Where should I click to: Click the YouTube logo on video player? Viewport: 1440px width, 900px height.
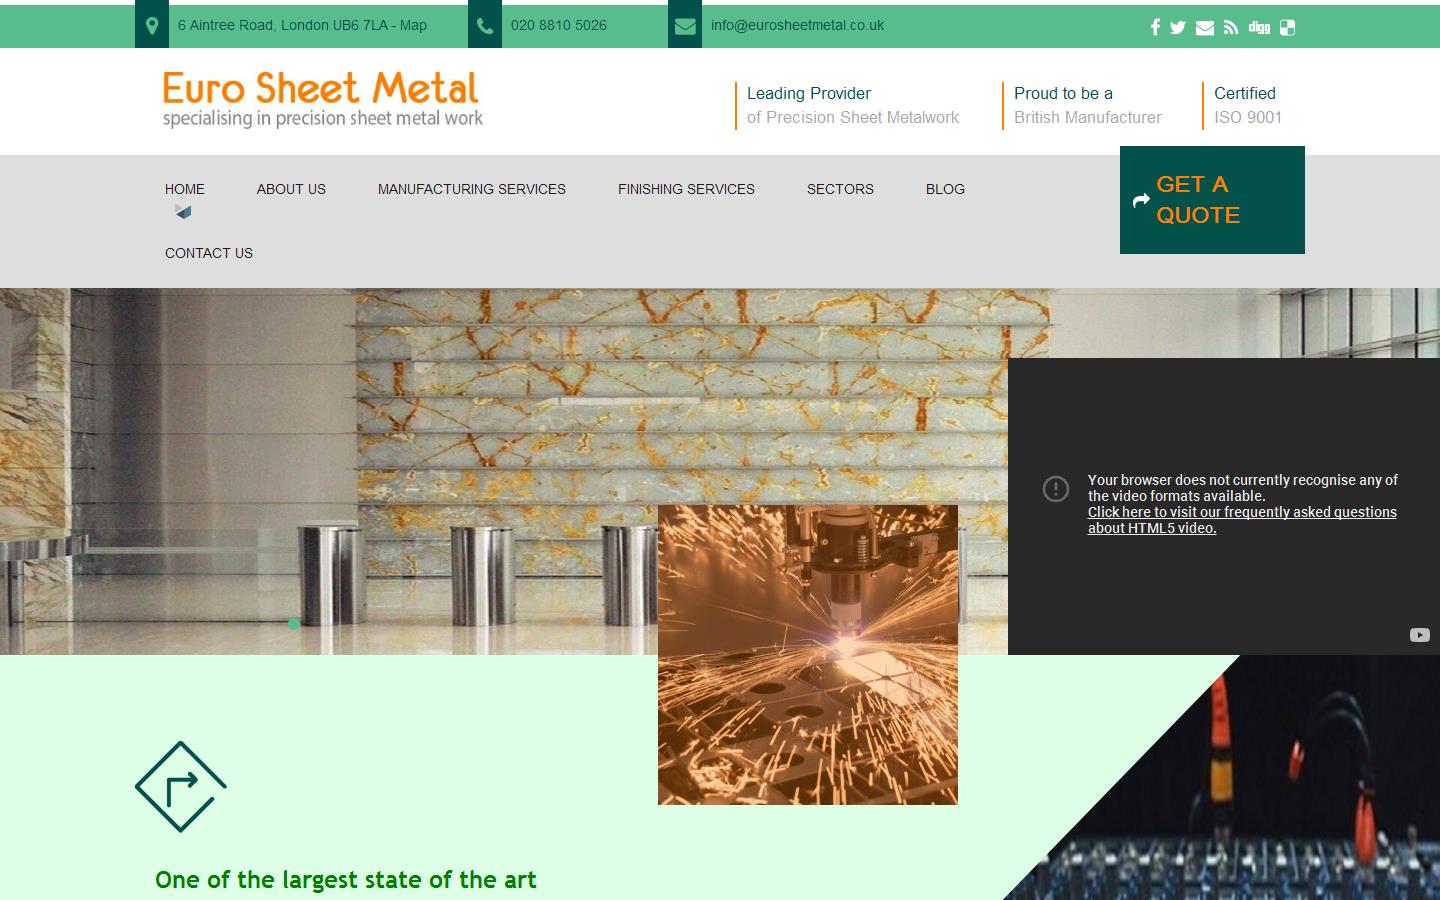point(1420,635)
